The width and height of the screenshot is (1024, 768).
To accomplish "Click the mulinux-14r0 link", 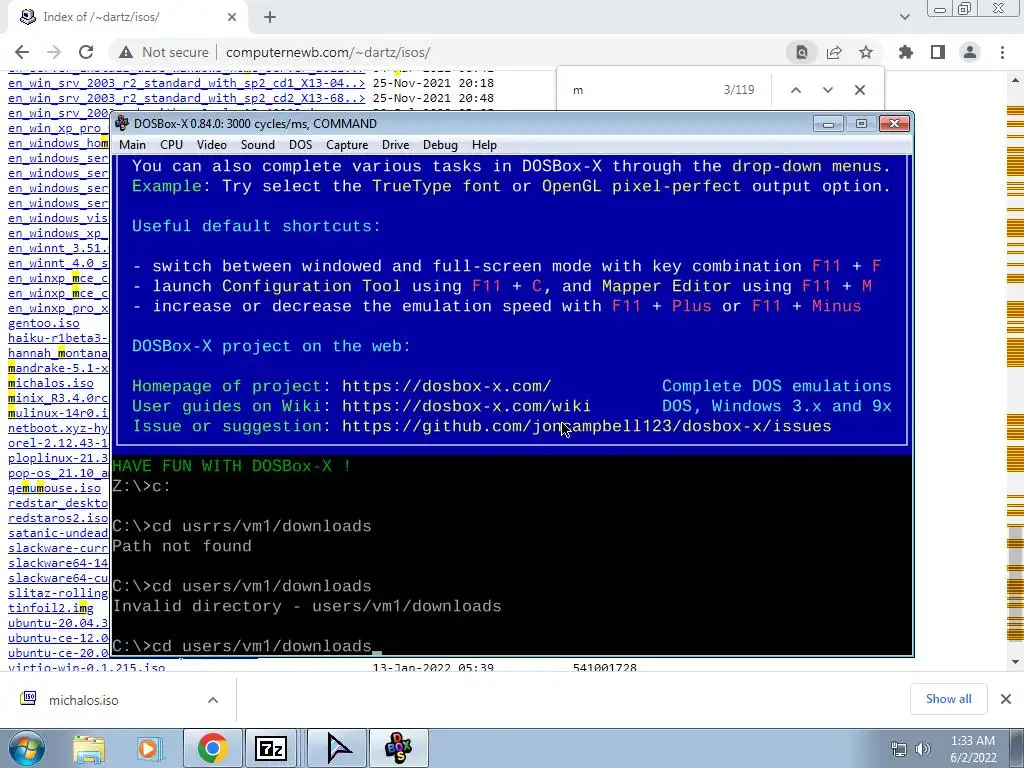I will click(x=58, y=413).
